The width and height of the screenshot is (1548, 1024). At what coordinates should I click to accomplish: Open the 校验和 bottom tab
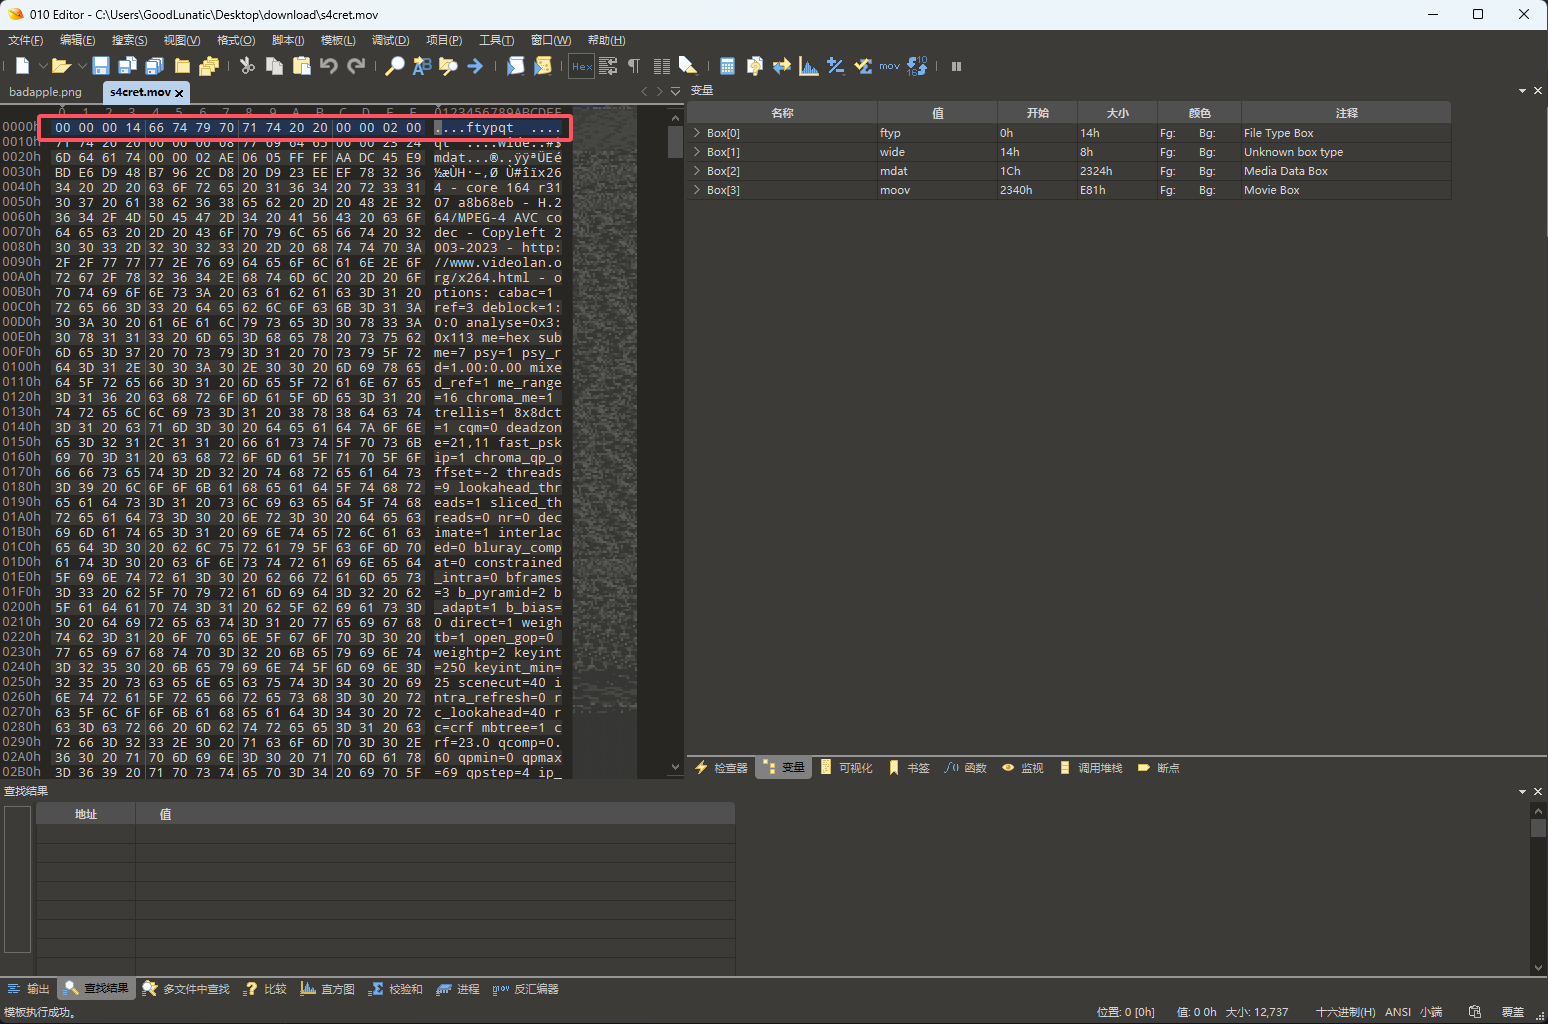395,989
